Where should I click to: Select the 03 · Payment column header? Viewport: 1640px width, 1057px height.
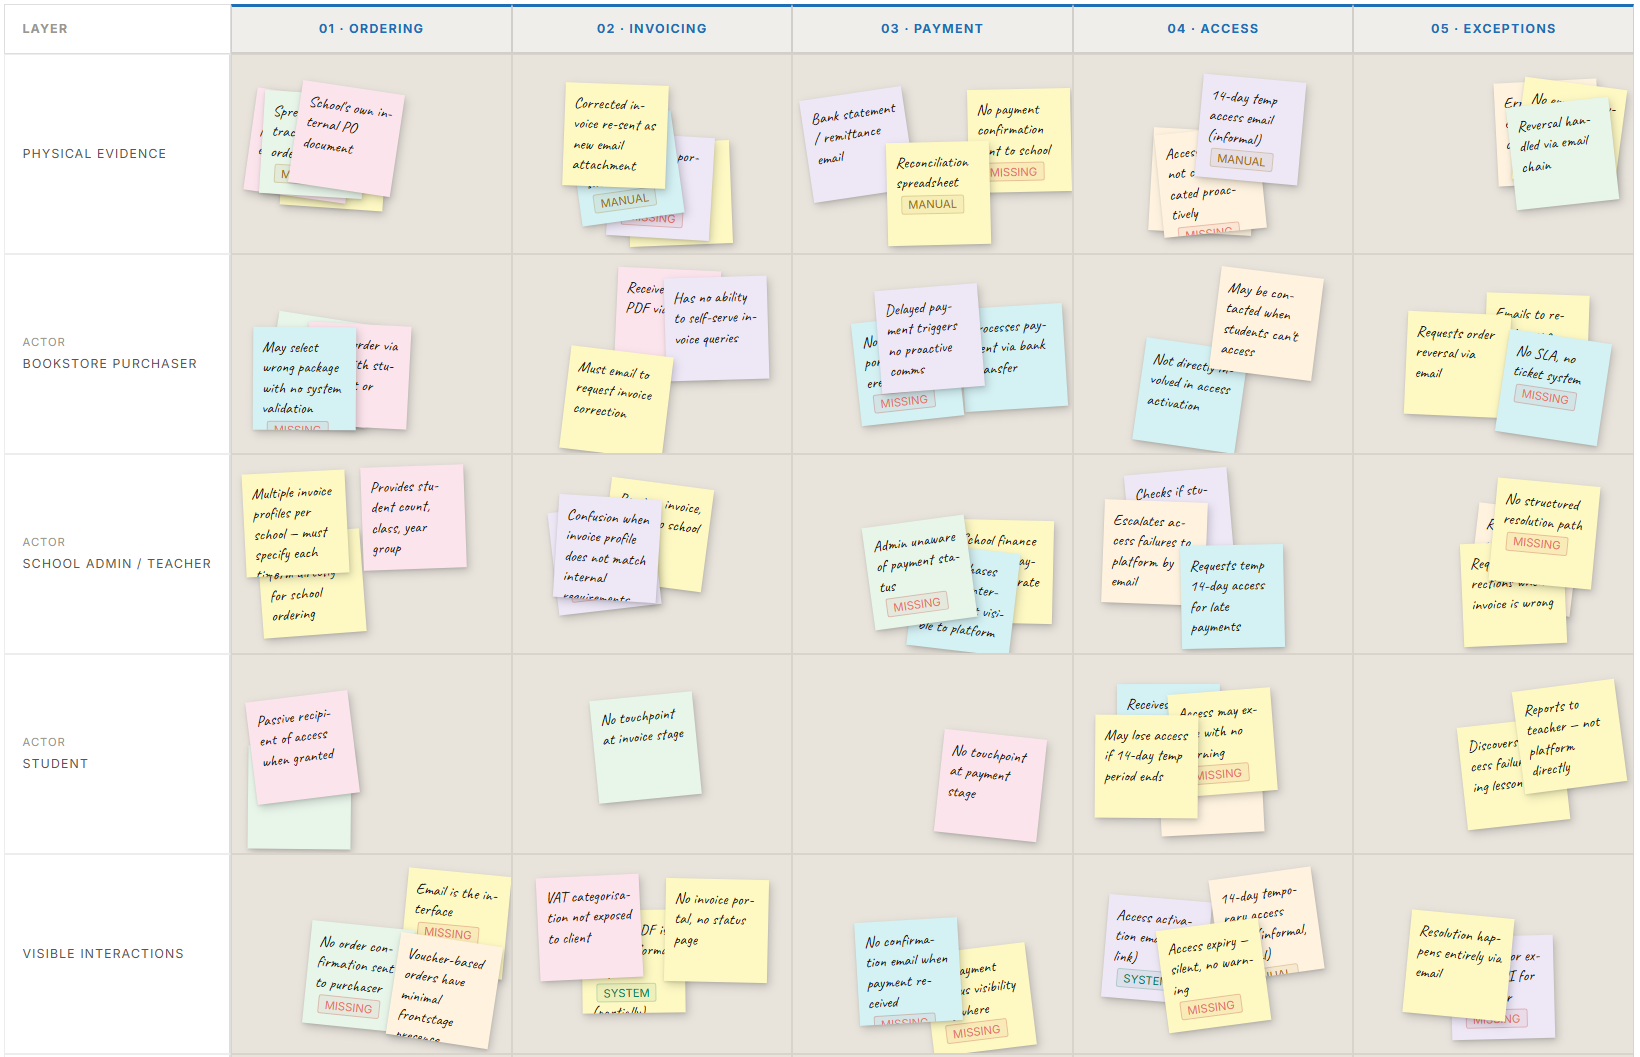pos(932,29)
